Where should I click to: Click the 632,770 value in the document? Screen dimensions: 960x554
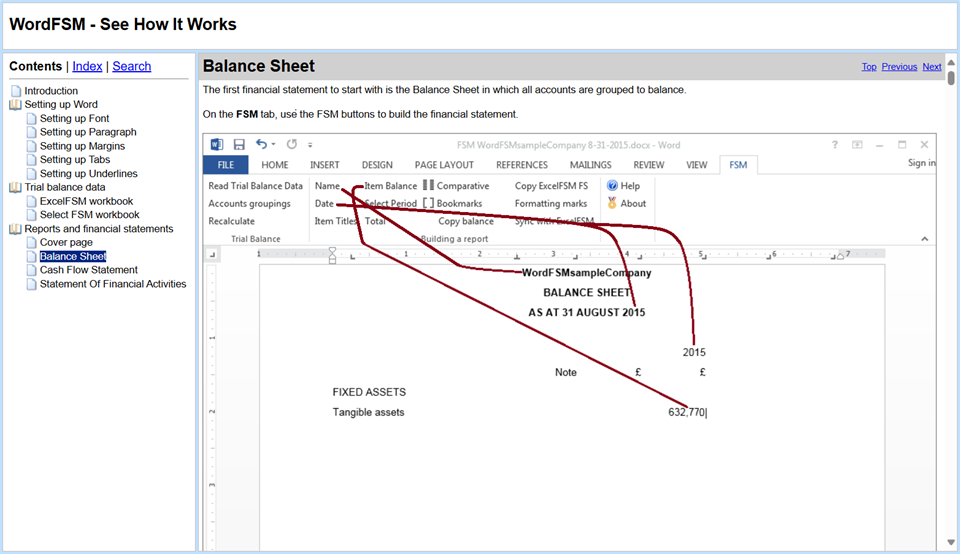click(x=686, y=413)
